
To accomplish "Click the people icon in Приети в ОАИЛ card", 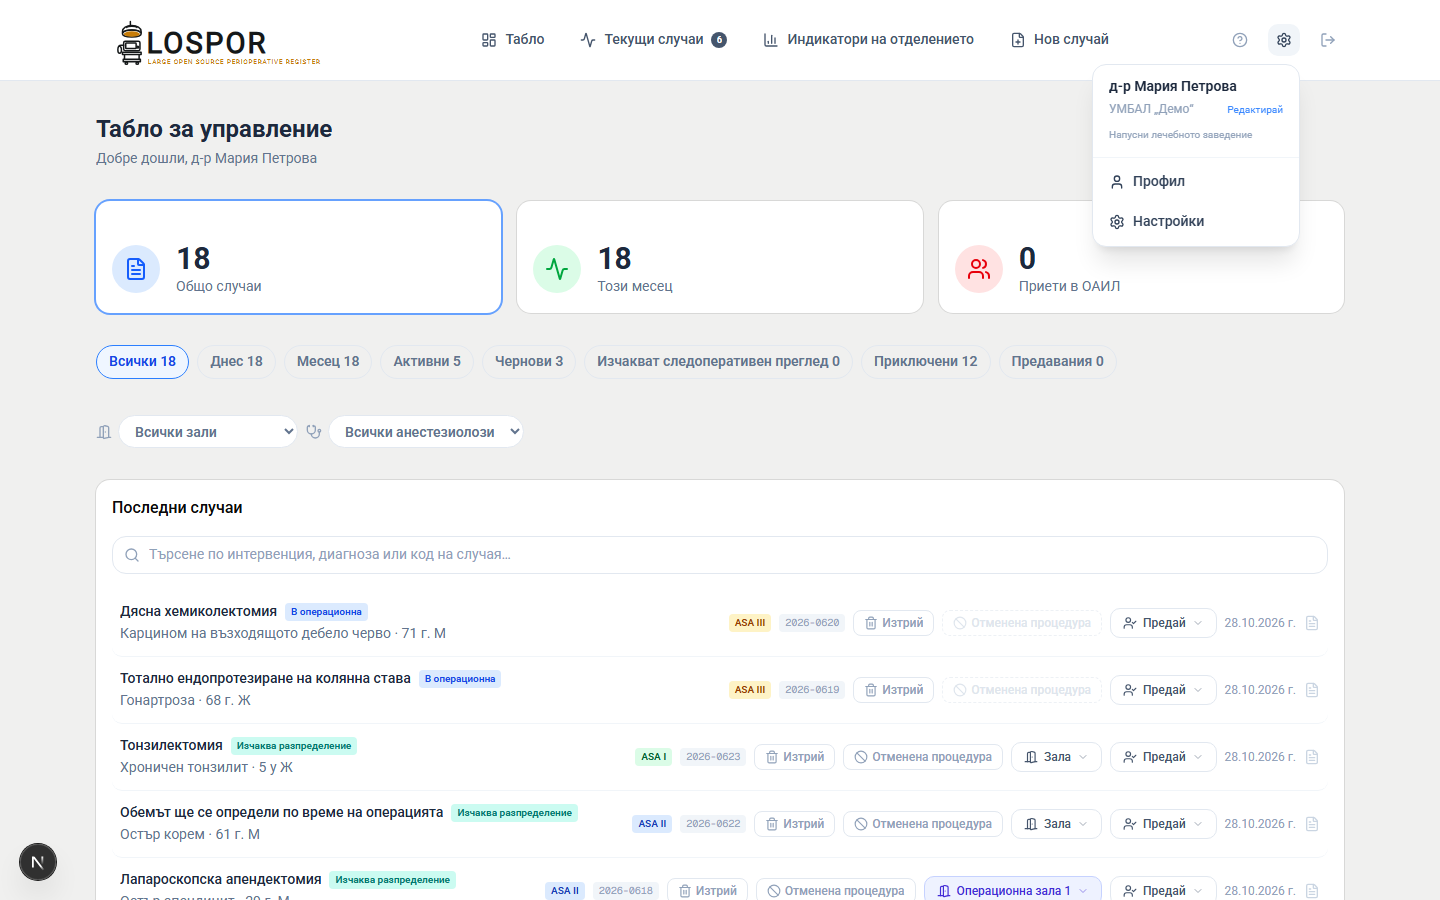I will coord(979,269).
